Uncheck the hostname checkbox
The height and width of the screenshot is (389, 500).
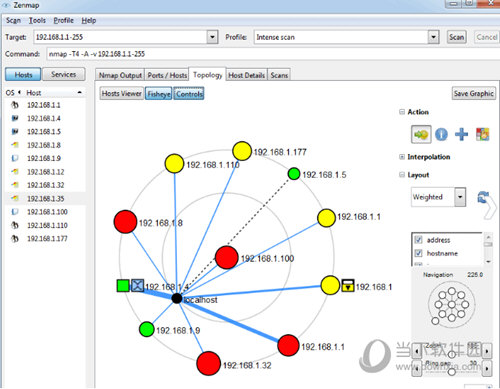pyautogui.click(x=418, y=253)
